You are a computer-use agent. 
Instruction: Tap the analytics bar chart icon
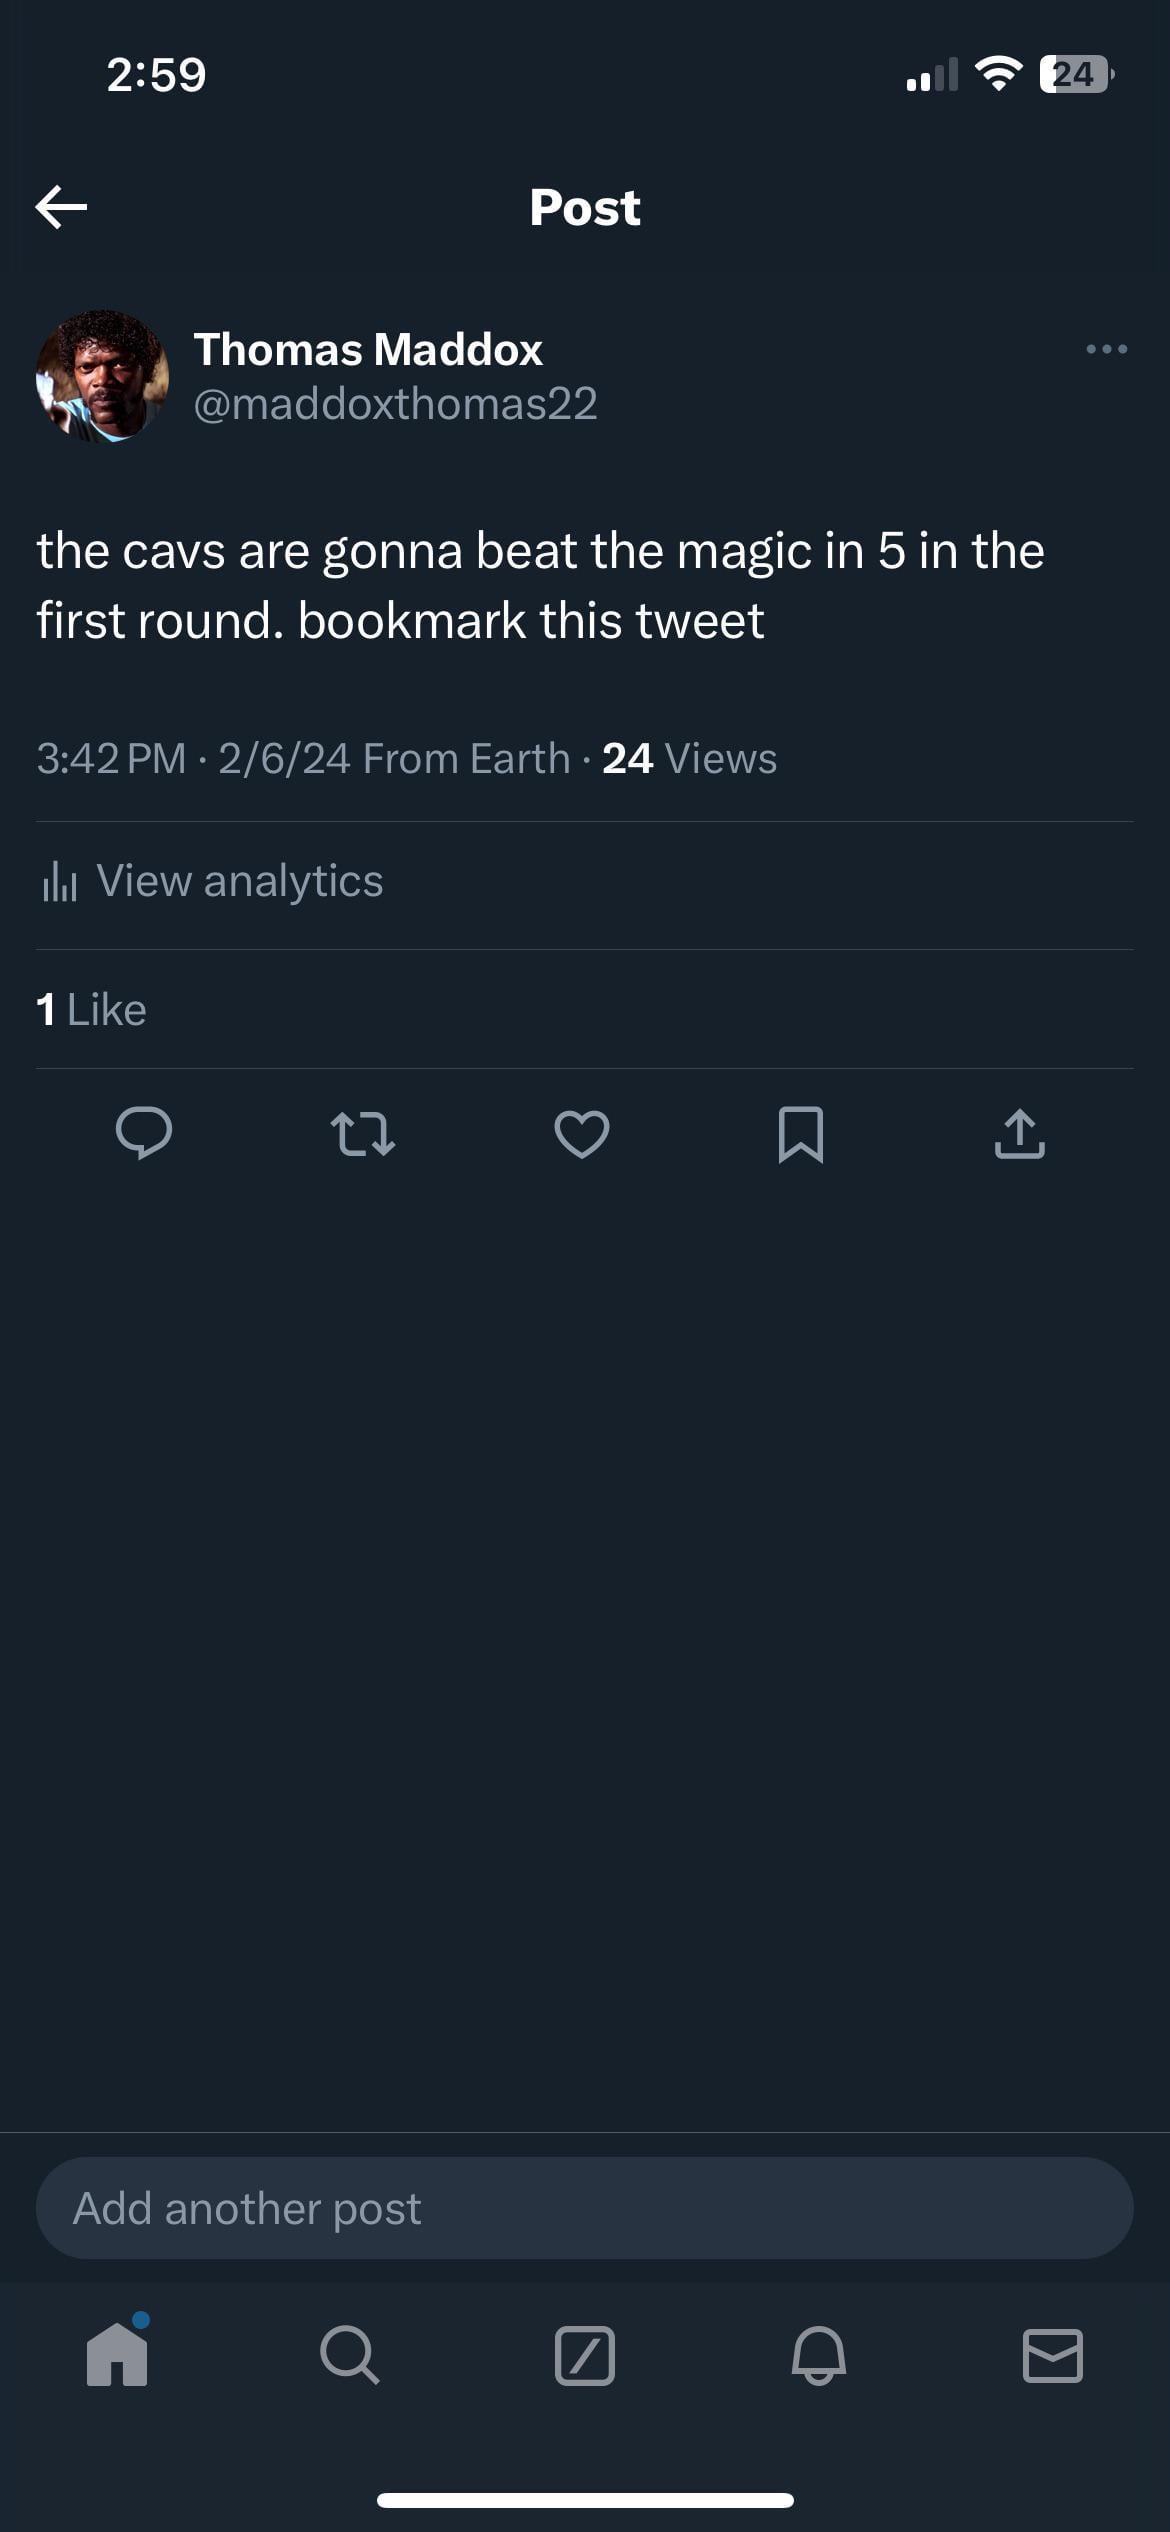point(60,882)
